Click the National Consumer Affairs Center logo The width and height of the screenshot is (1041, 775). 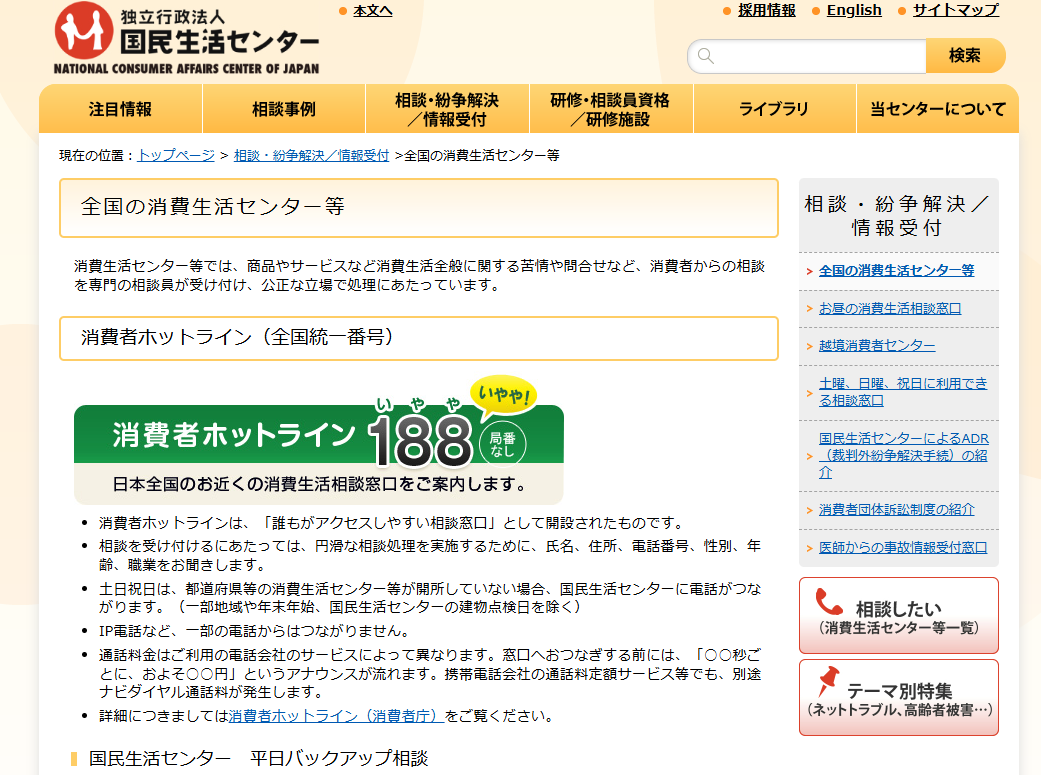pos(187,39)
